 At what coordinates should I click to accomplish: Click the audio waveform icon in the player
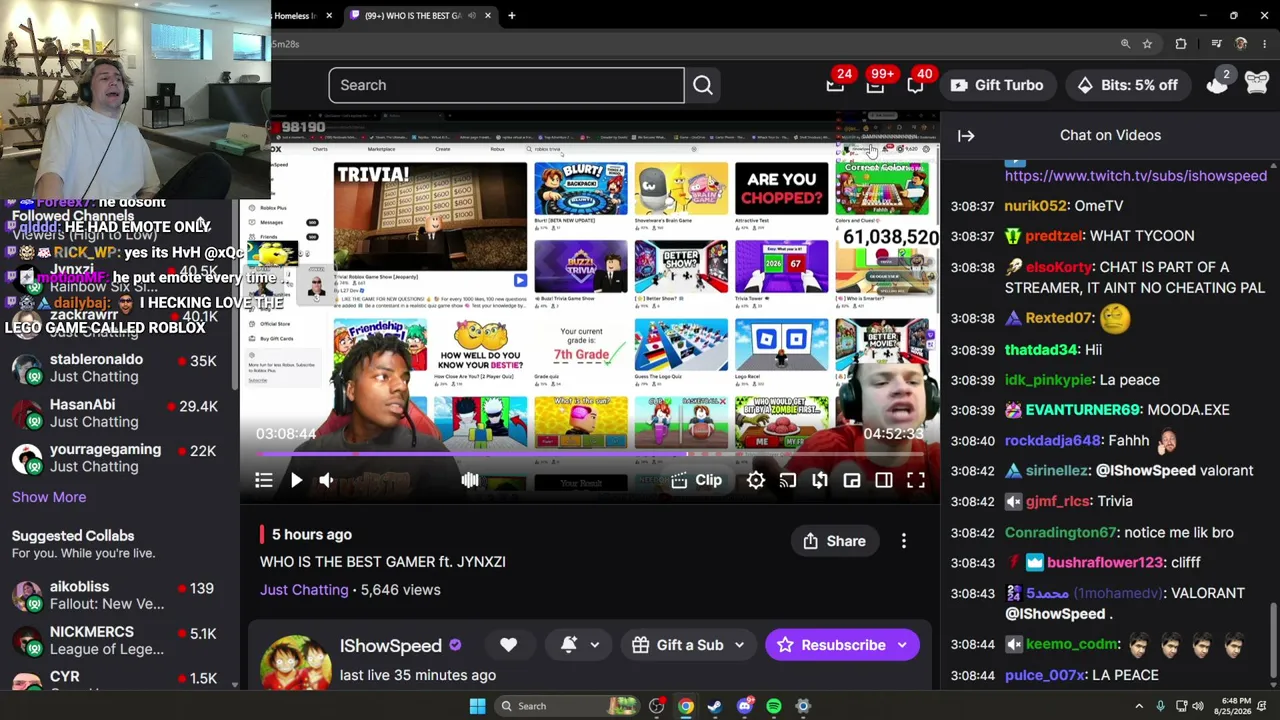tap(470, 481)
